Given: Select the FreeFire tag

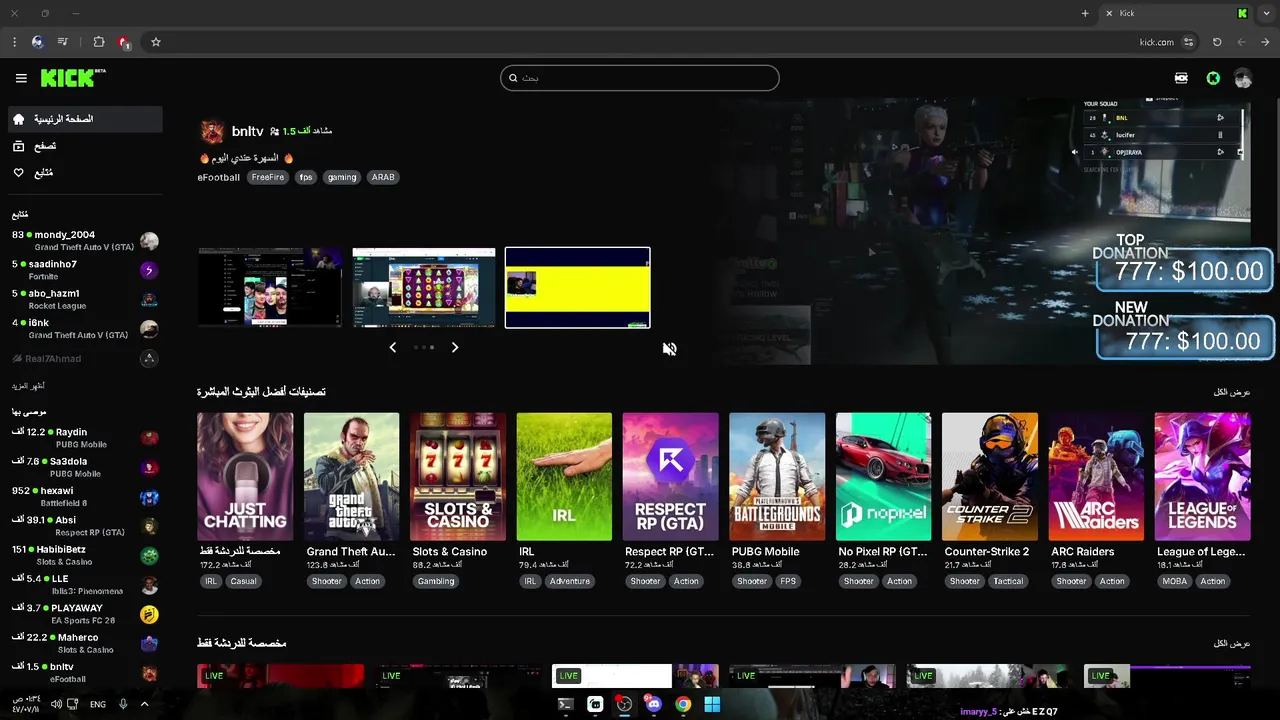Looking at the screenshot, I should pos(268,177).
